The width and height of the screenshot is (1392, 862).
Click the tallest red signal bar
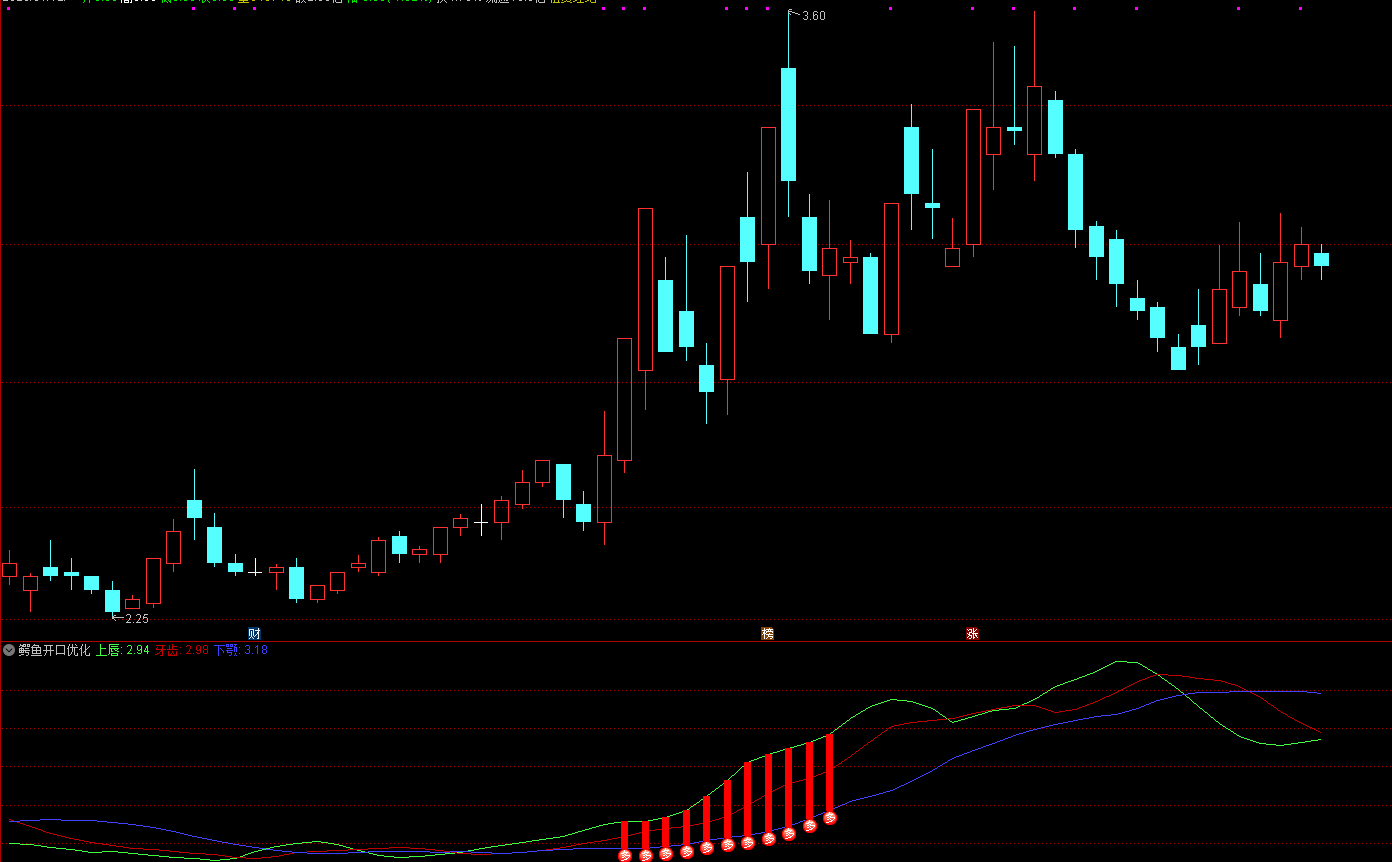[x=830, y=772]
